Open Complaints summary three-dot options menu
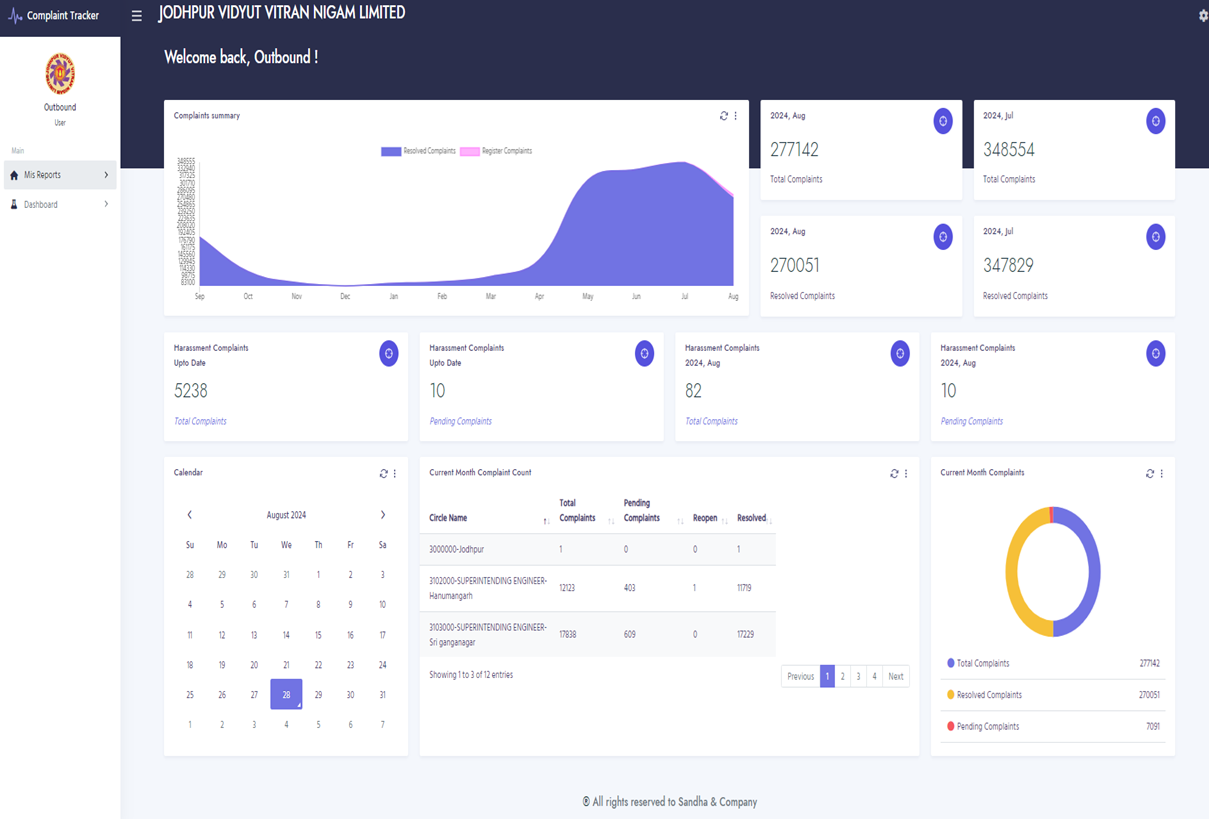 pyautogui.click(x=736, y=116)
